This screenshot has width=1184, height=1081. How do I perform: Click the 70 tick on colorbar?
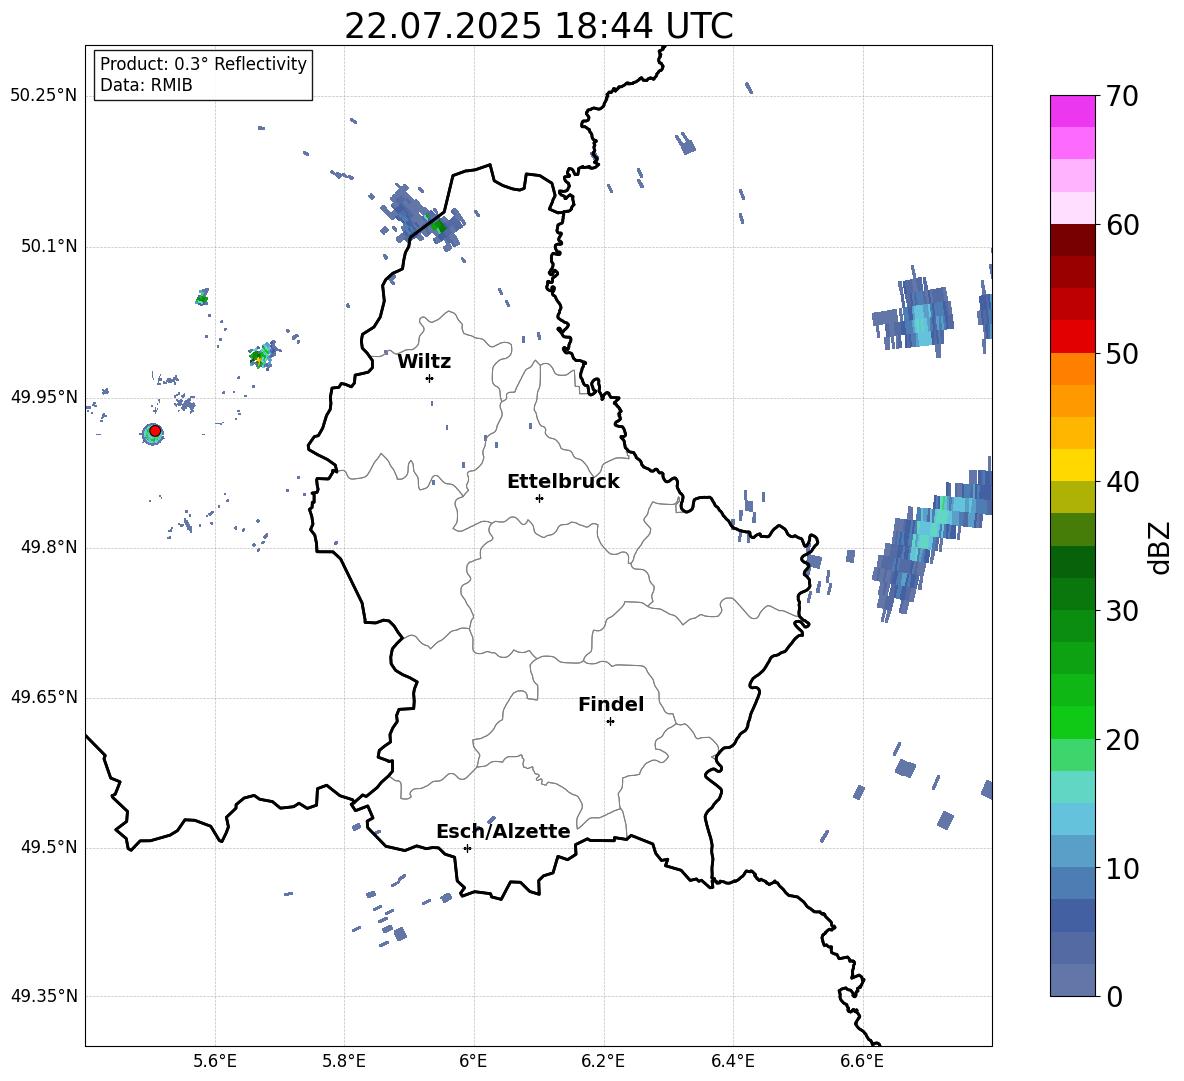[x=1122, y=96]
